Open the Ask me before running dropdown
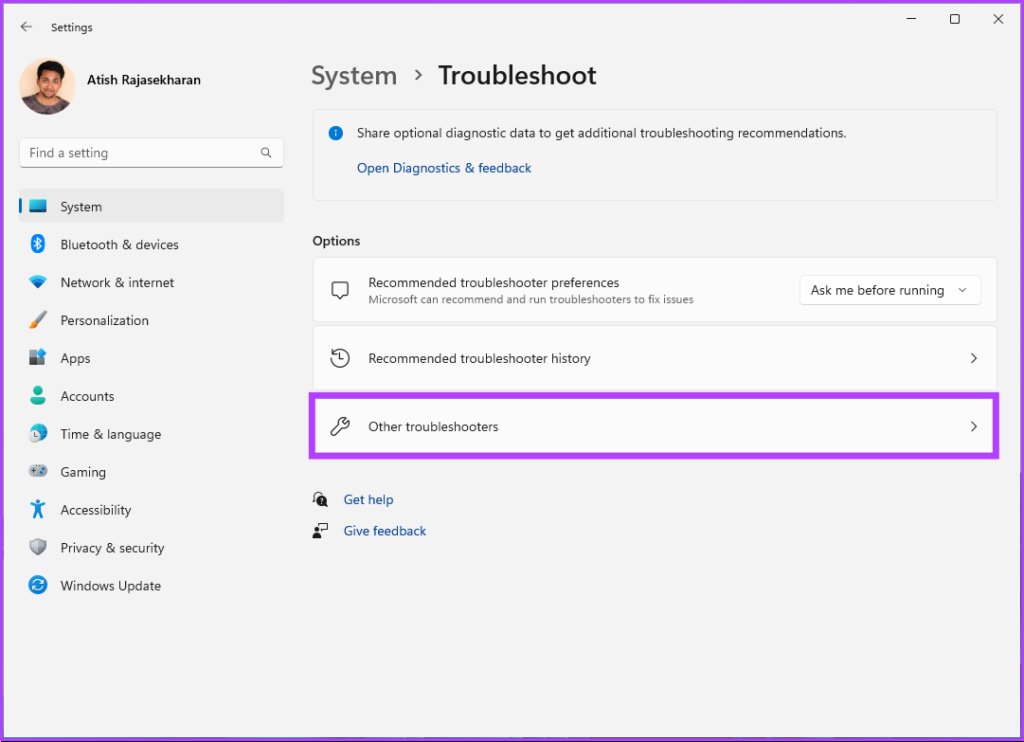Viewport: 1024px width, 742px height. (x=889, y=290)
